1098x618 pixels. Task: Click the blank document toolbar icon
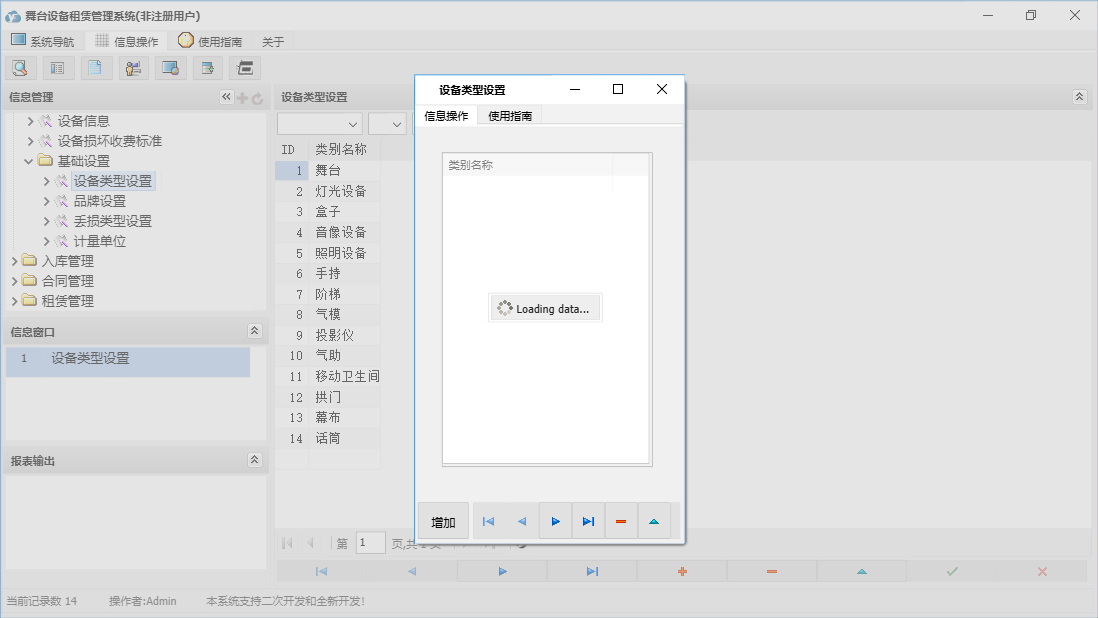click(x=96, y=67)
